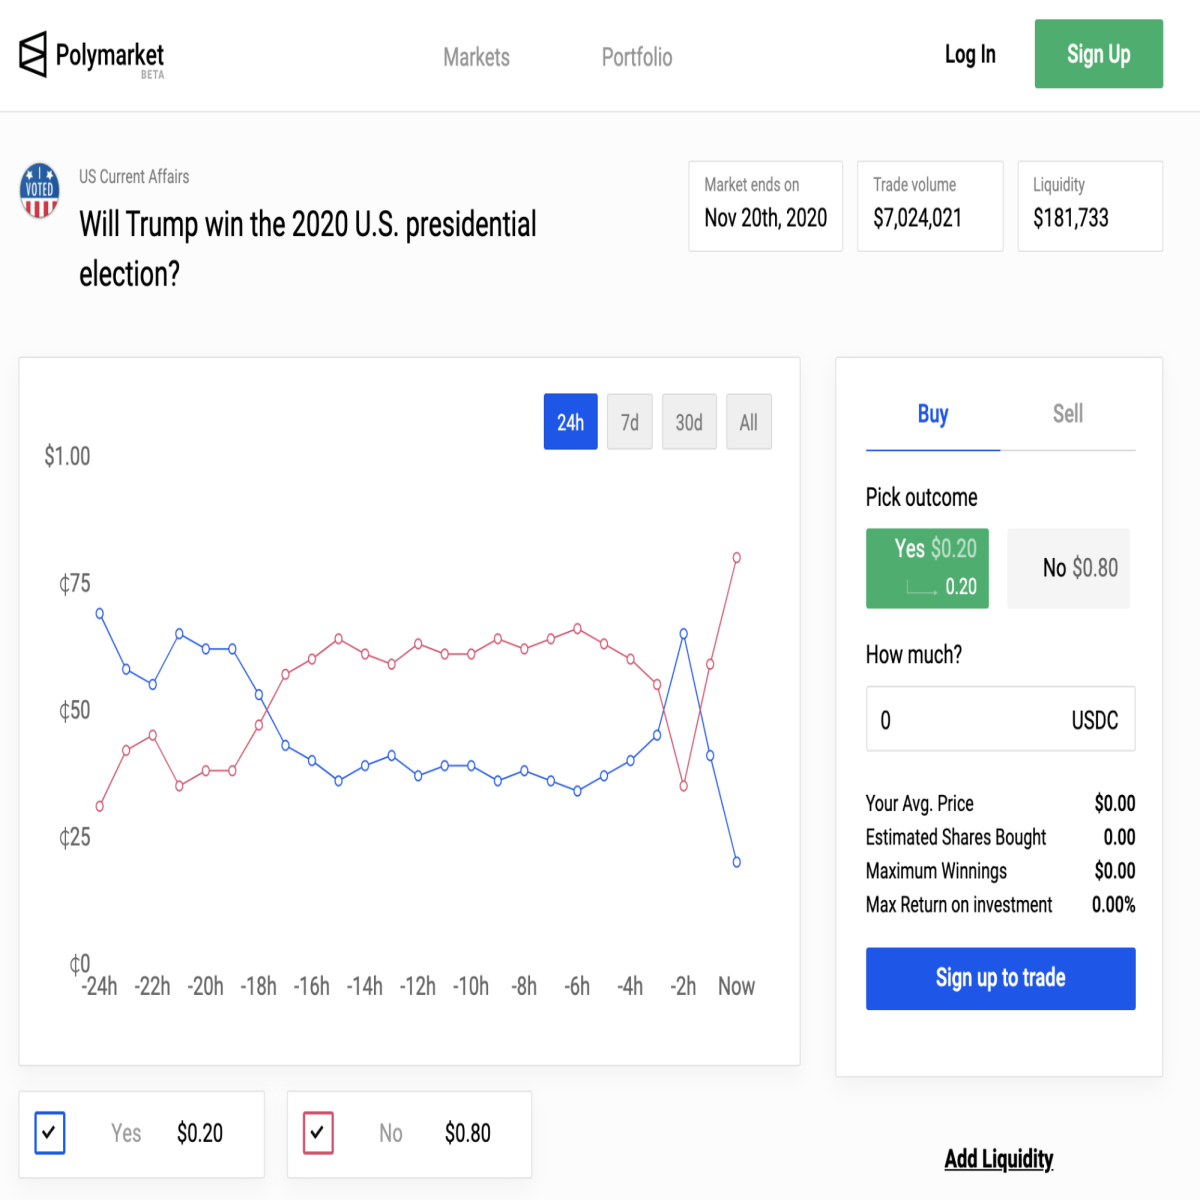Click the Log In link

click(970, 54)
